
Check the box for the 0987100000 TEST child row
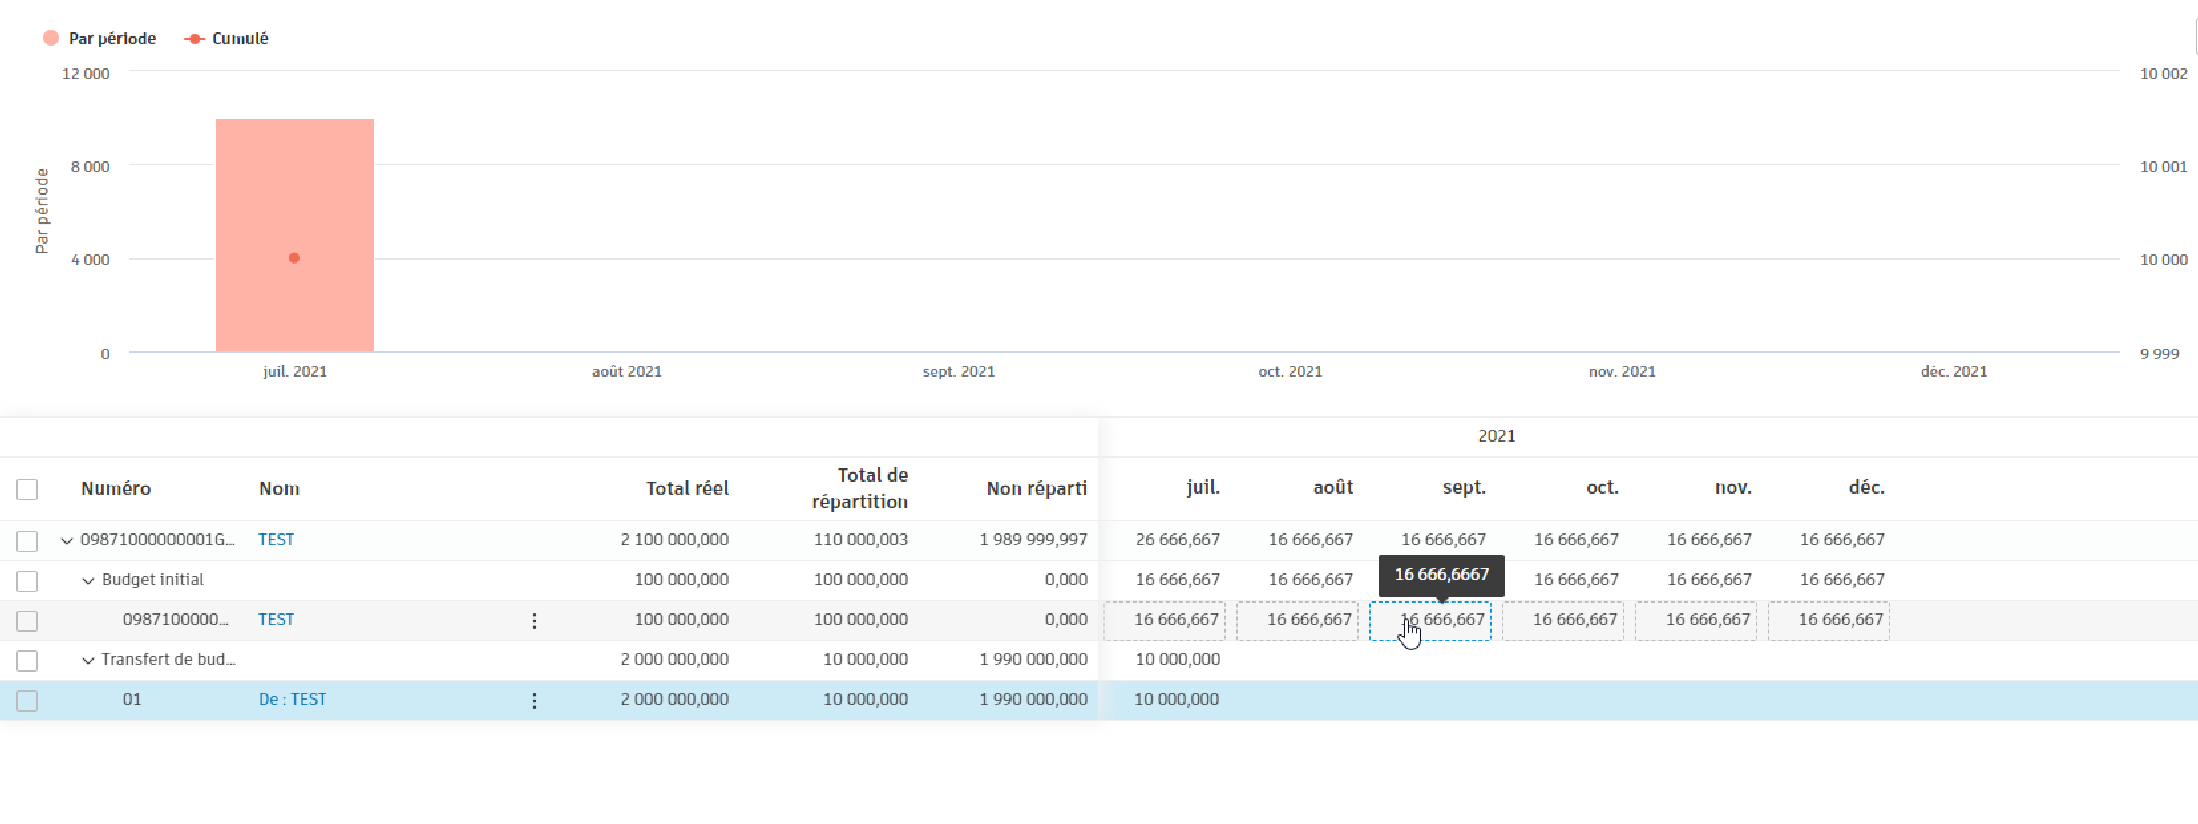[27, 621]
